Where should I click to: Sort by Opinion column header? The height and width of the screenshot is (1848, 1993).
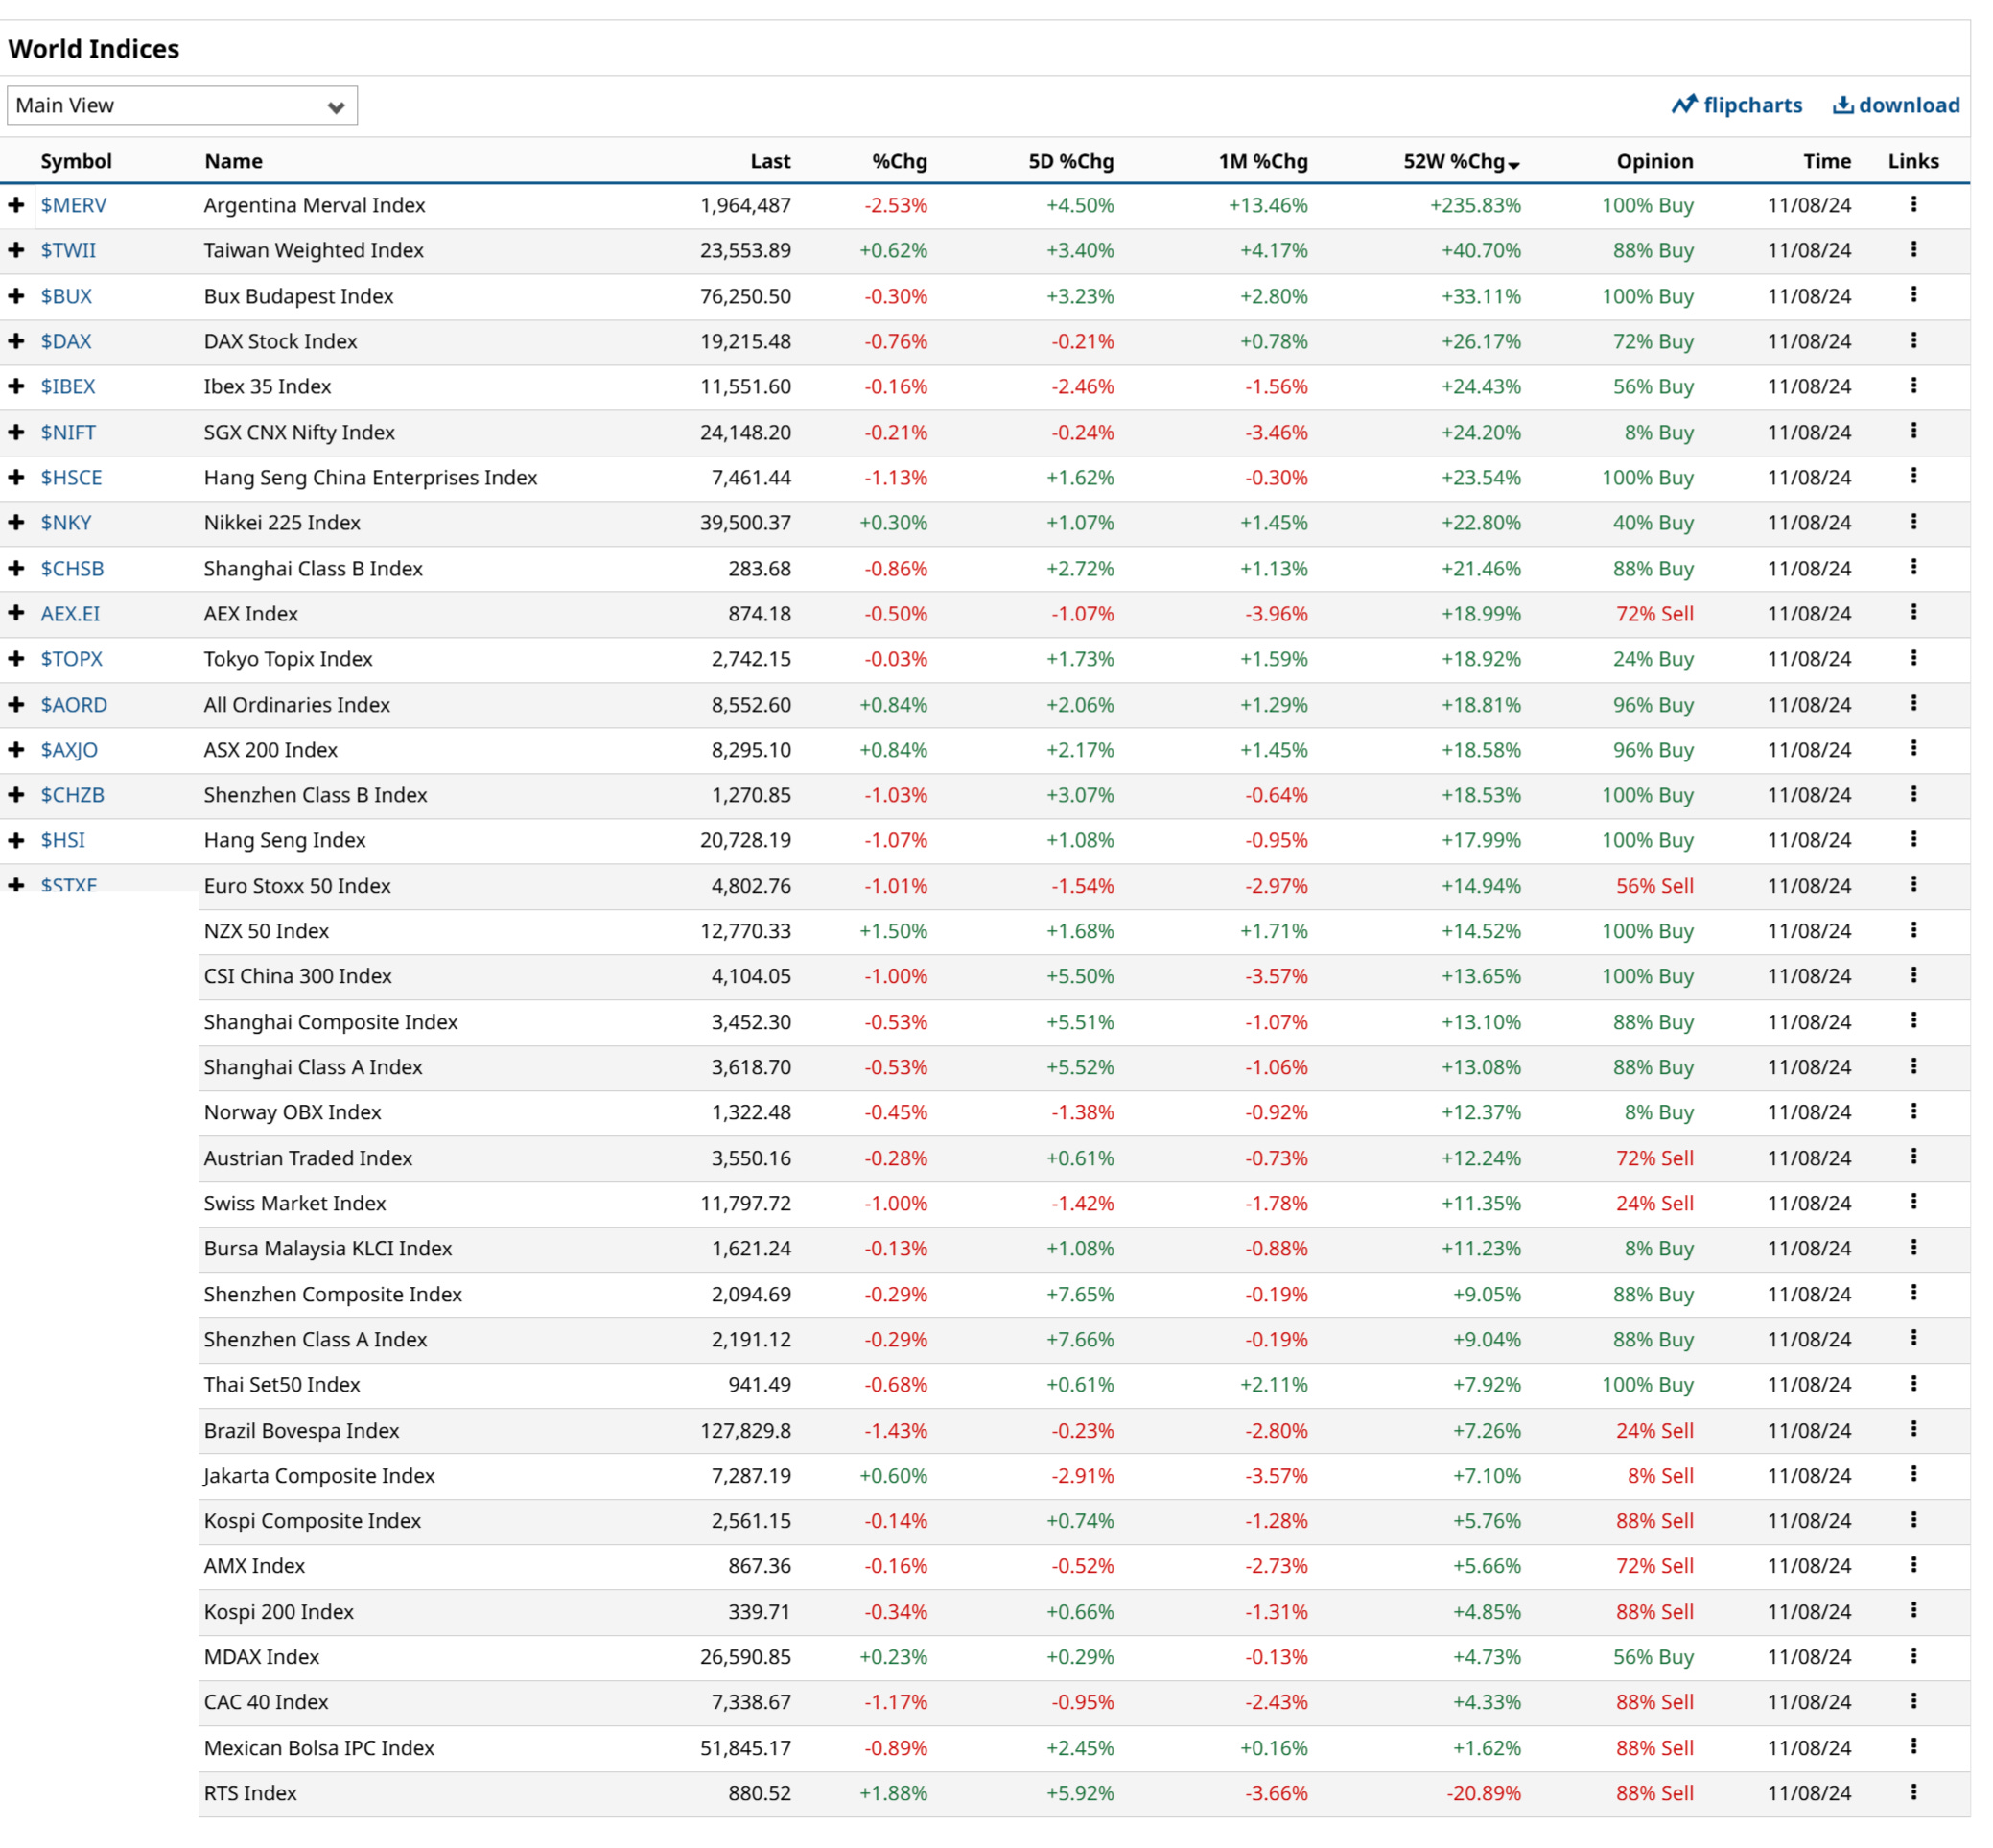(1654, 161)
